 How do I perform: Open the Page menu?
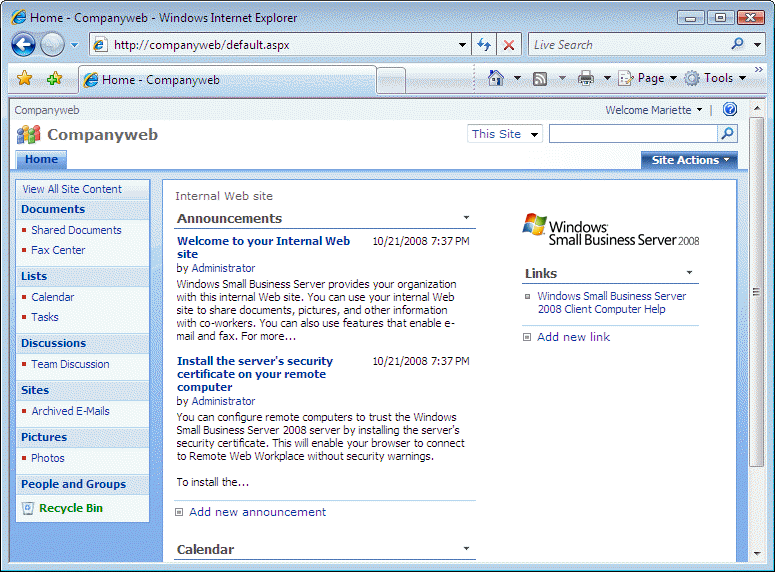[648, 78]
